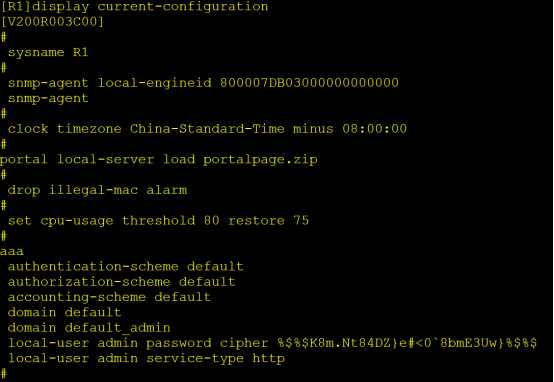Click the restore 75 value

point(269,221)
